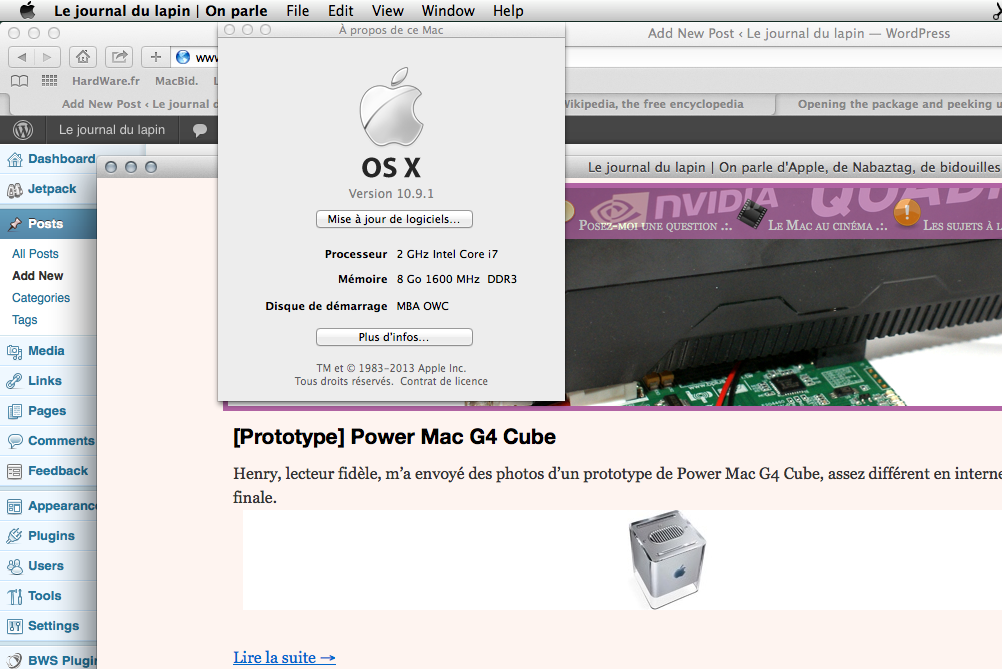This screenshot has width=1002, height=669.
Task: Click the orange exclamation icon in the blog banner
Action: coord(907,212)
